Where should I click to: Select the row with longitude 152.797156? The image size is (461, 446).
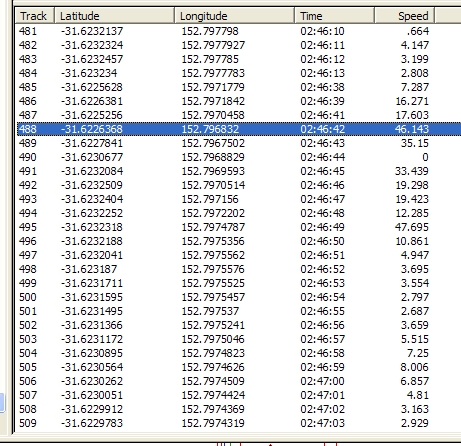point(239,199)
